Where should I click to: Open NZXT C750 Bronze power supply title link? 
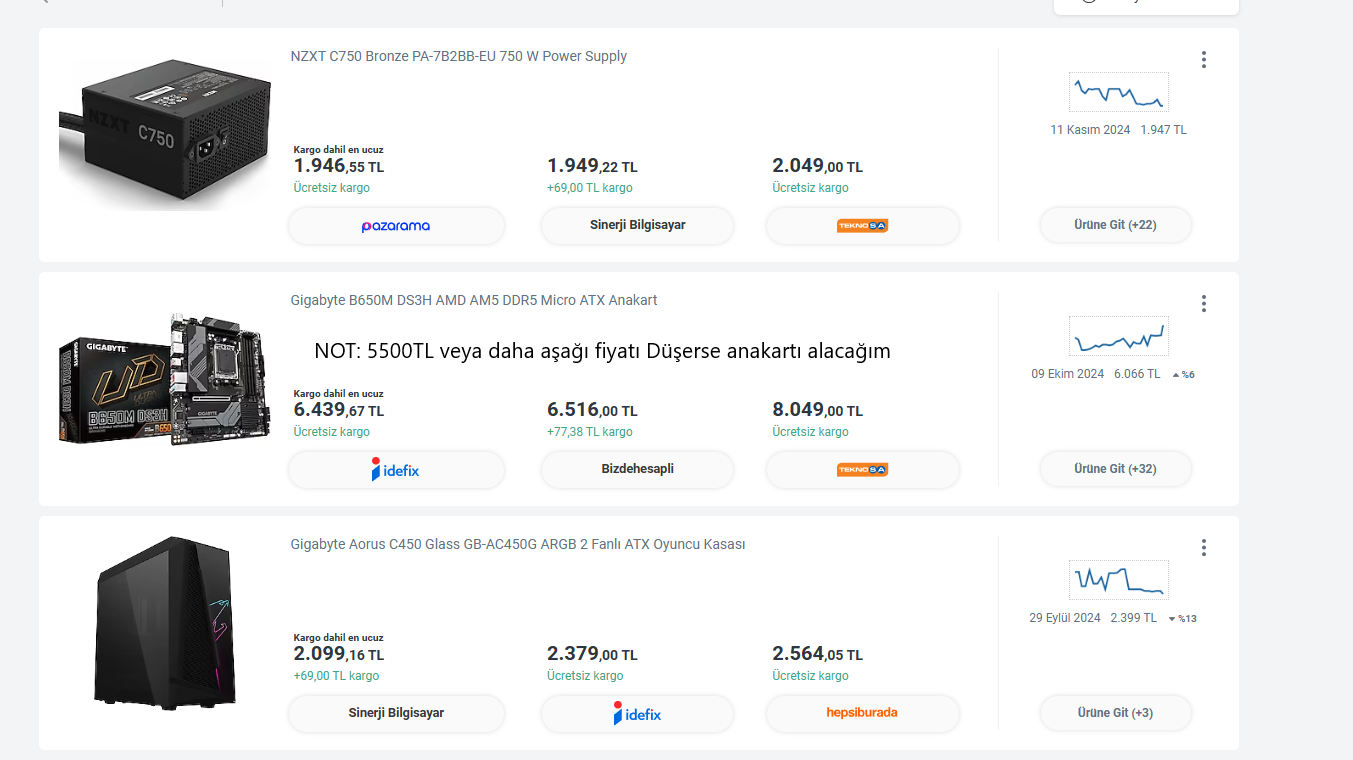459,56
